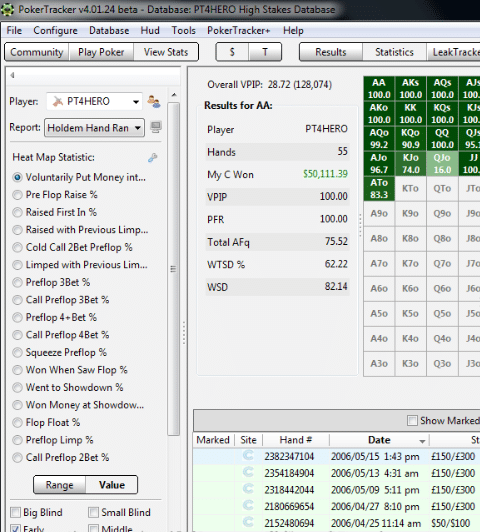This screenshot has height=532, width=480.
Task: Enable the Big Blind checkbox
Action: click(x=16, y=512)
